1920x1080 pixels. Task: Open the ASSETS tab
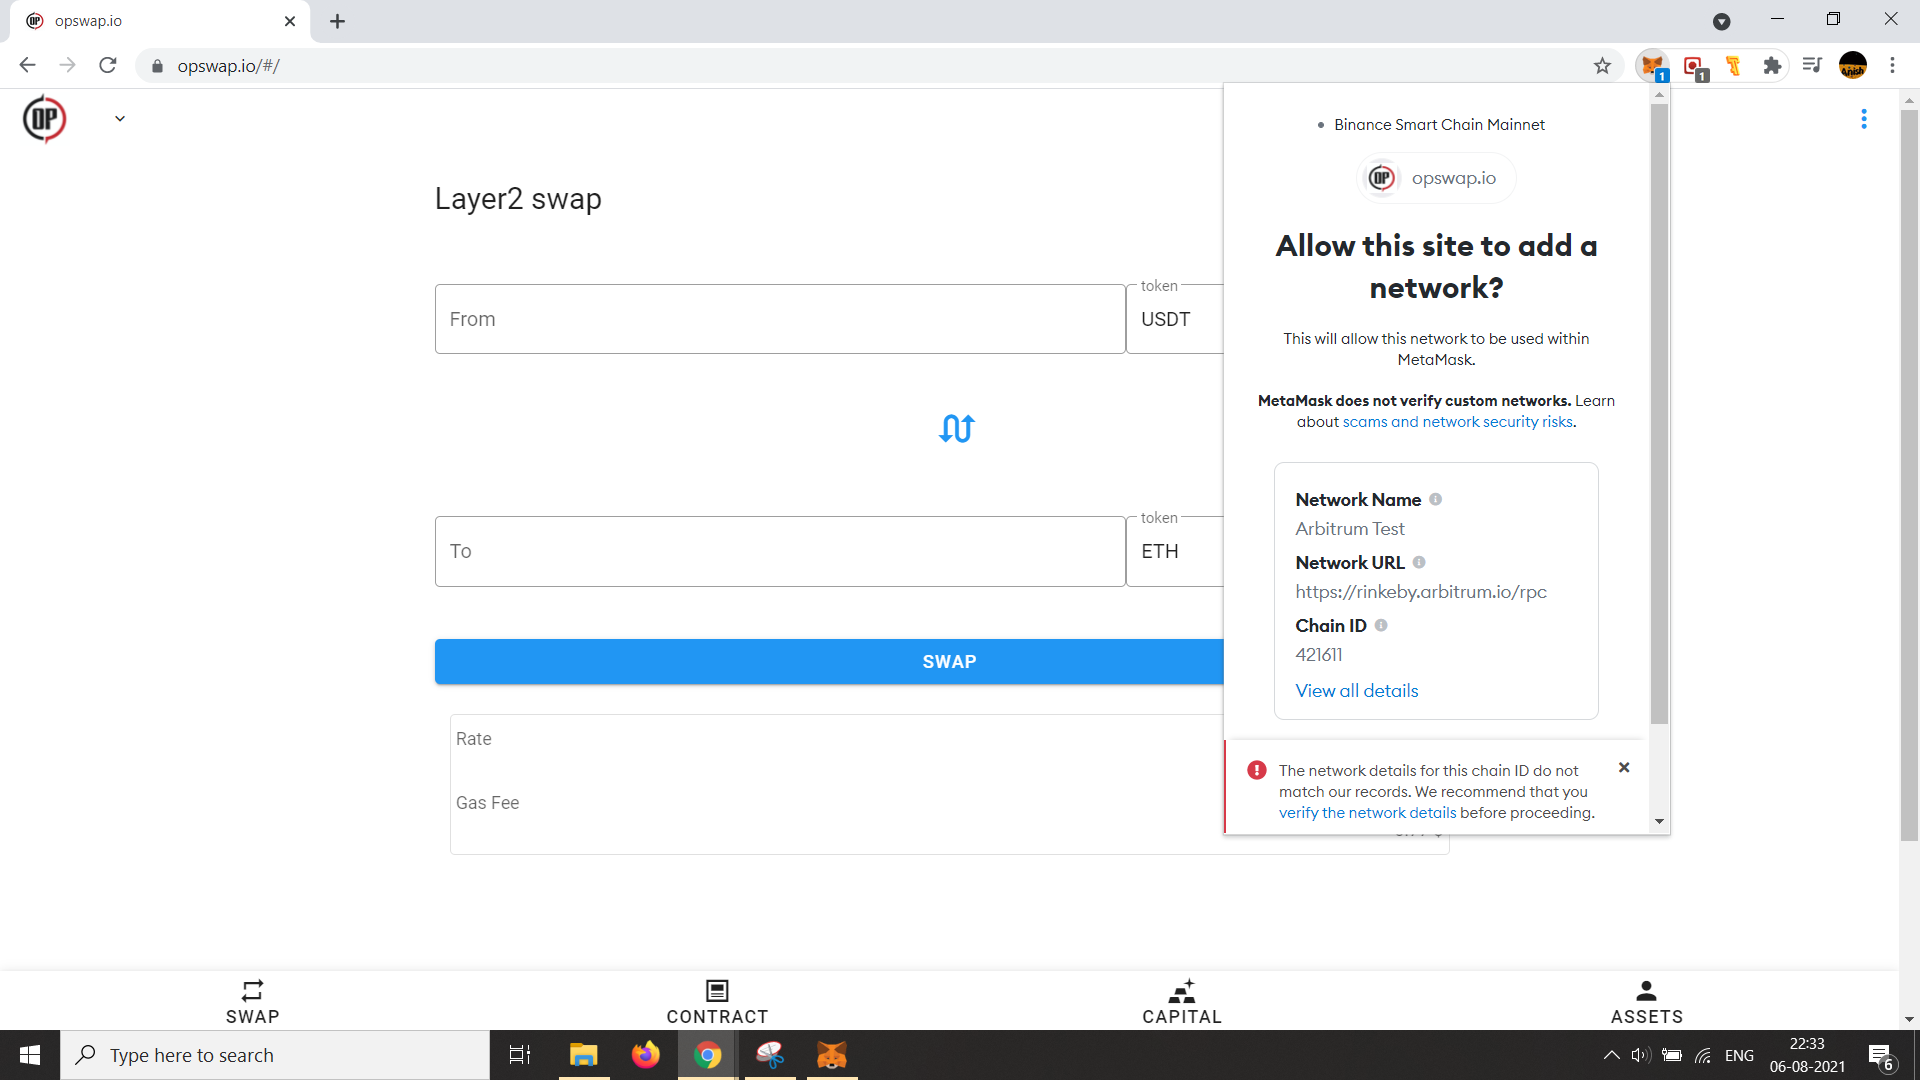[1646, 1001]
